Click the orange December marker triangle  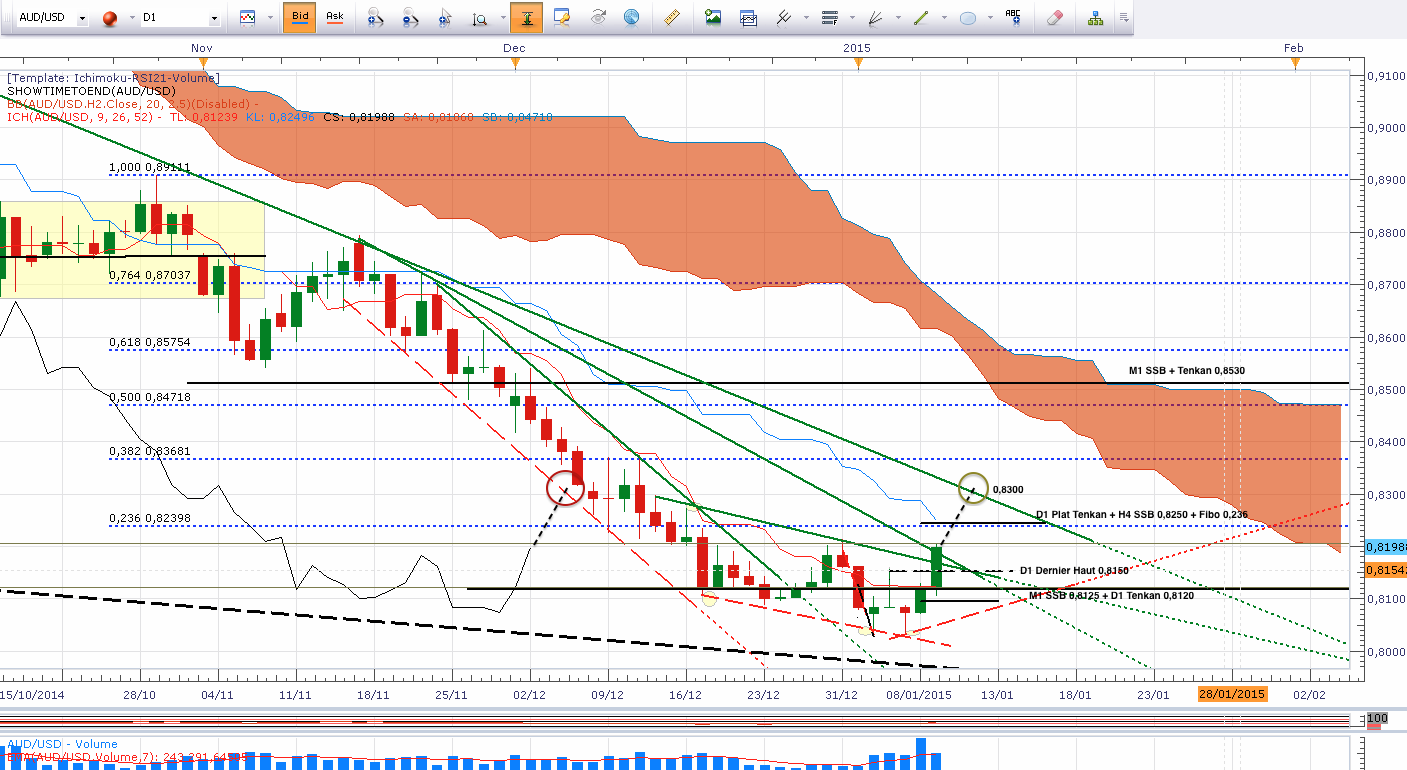pos(515,63)
